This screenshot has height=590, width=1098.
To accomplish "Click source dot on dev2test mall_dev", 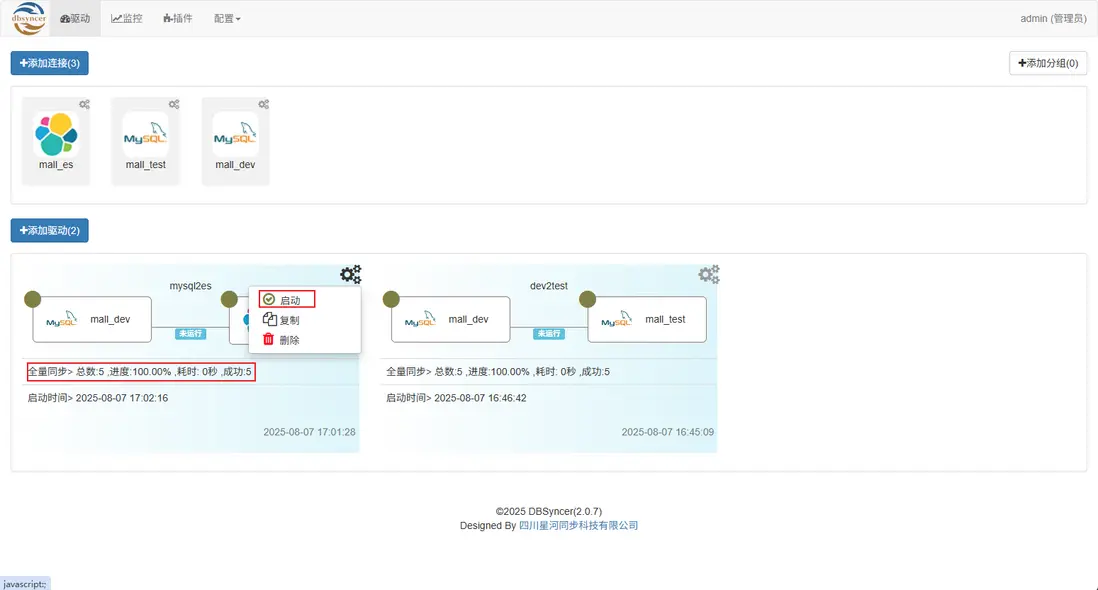I will click(x=391, y=300).
